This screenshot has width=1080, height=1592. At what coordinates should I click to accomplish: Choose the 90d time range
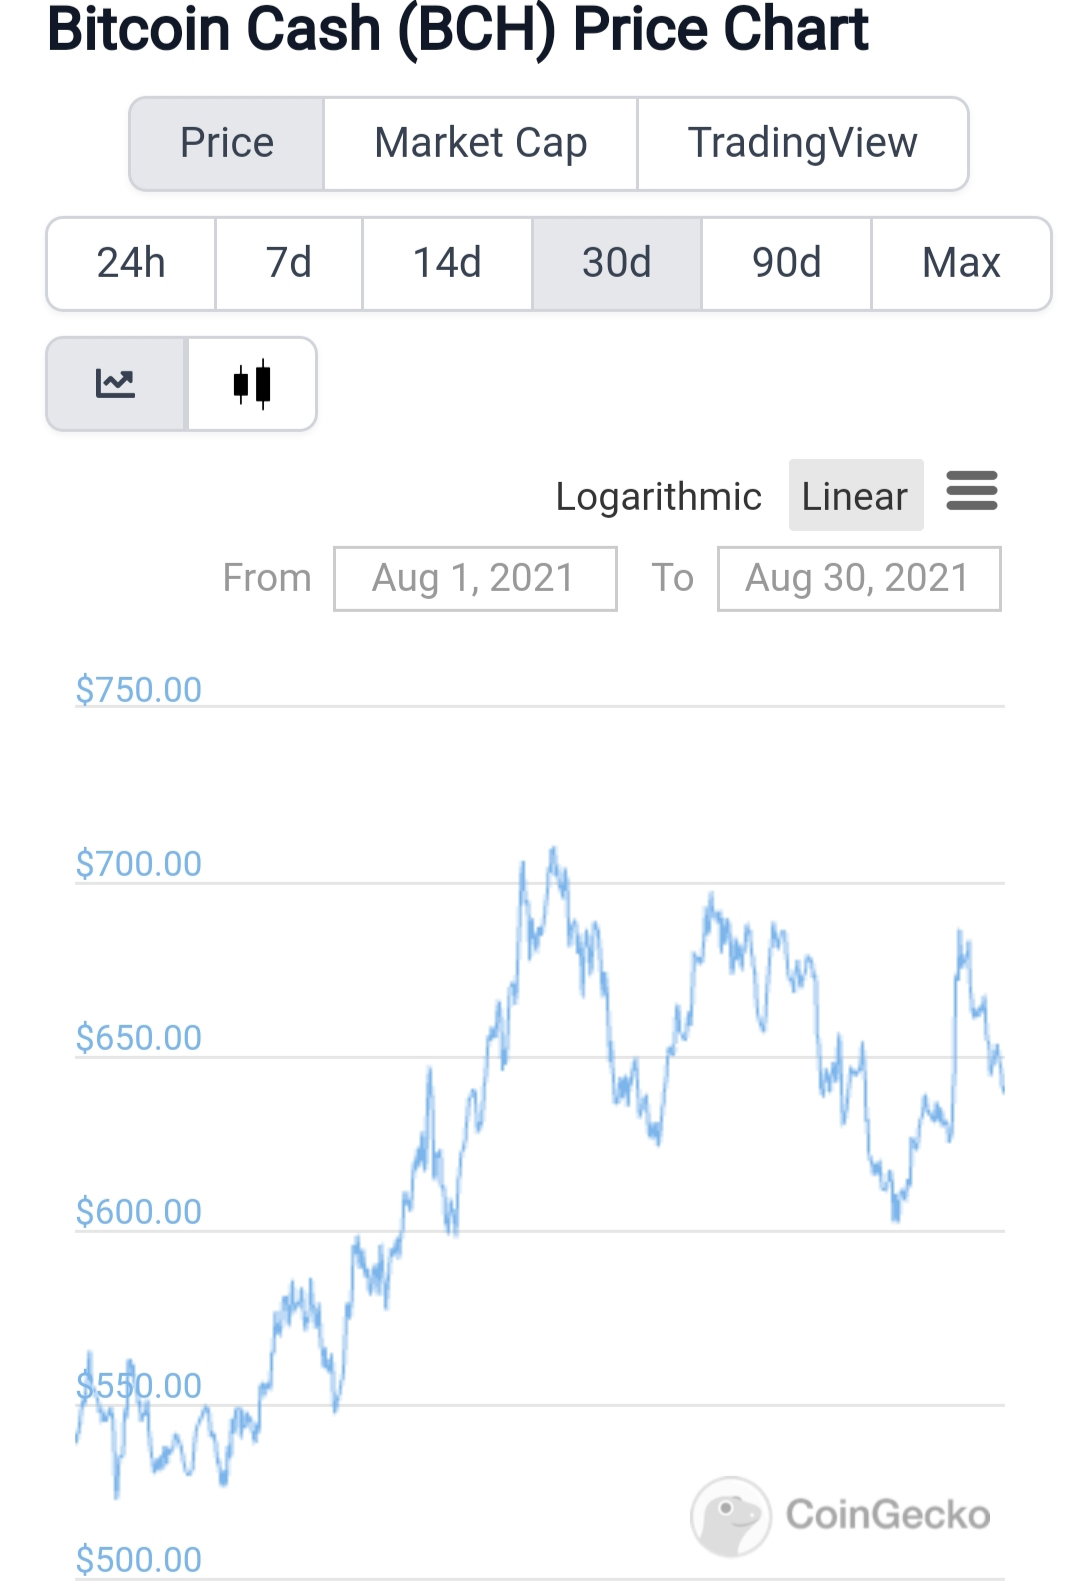coord(787,263)
